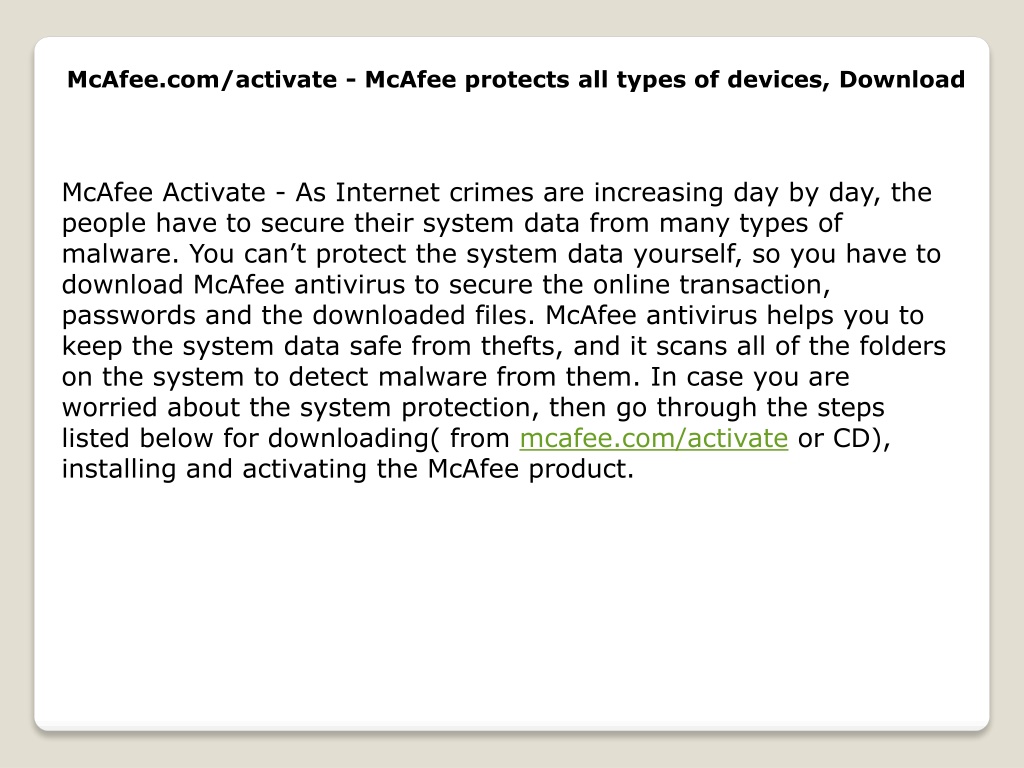Click the bold slide title heading

[x=516, y=80]
